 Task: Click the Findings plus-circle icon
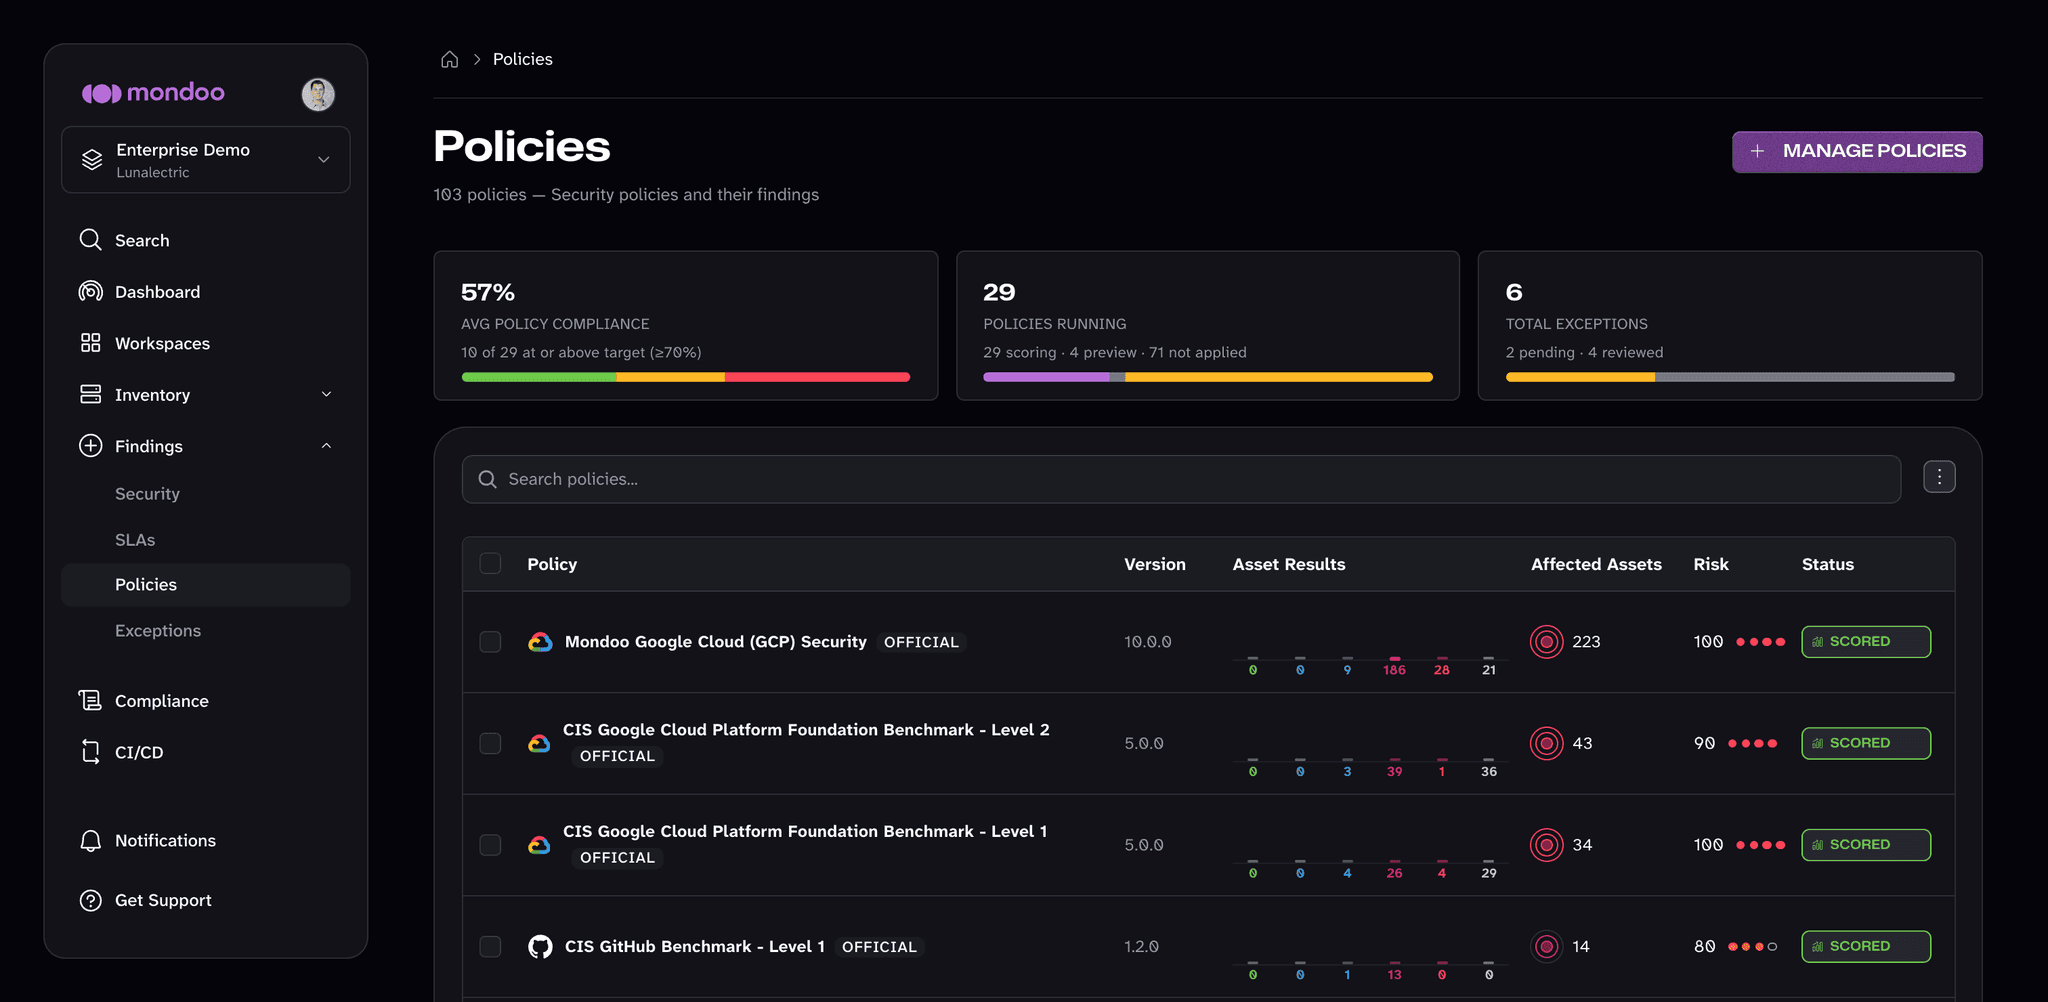click(91, 446)
